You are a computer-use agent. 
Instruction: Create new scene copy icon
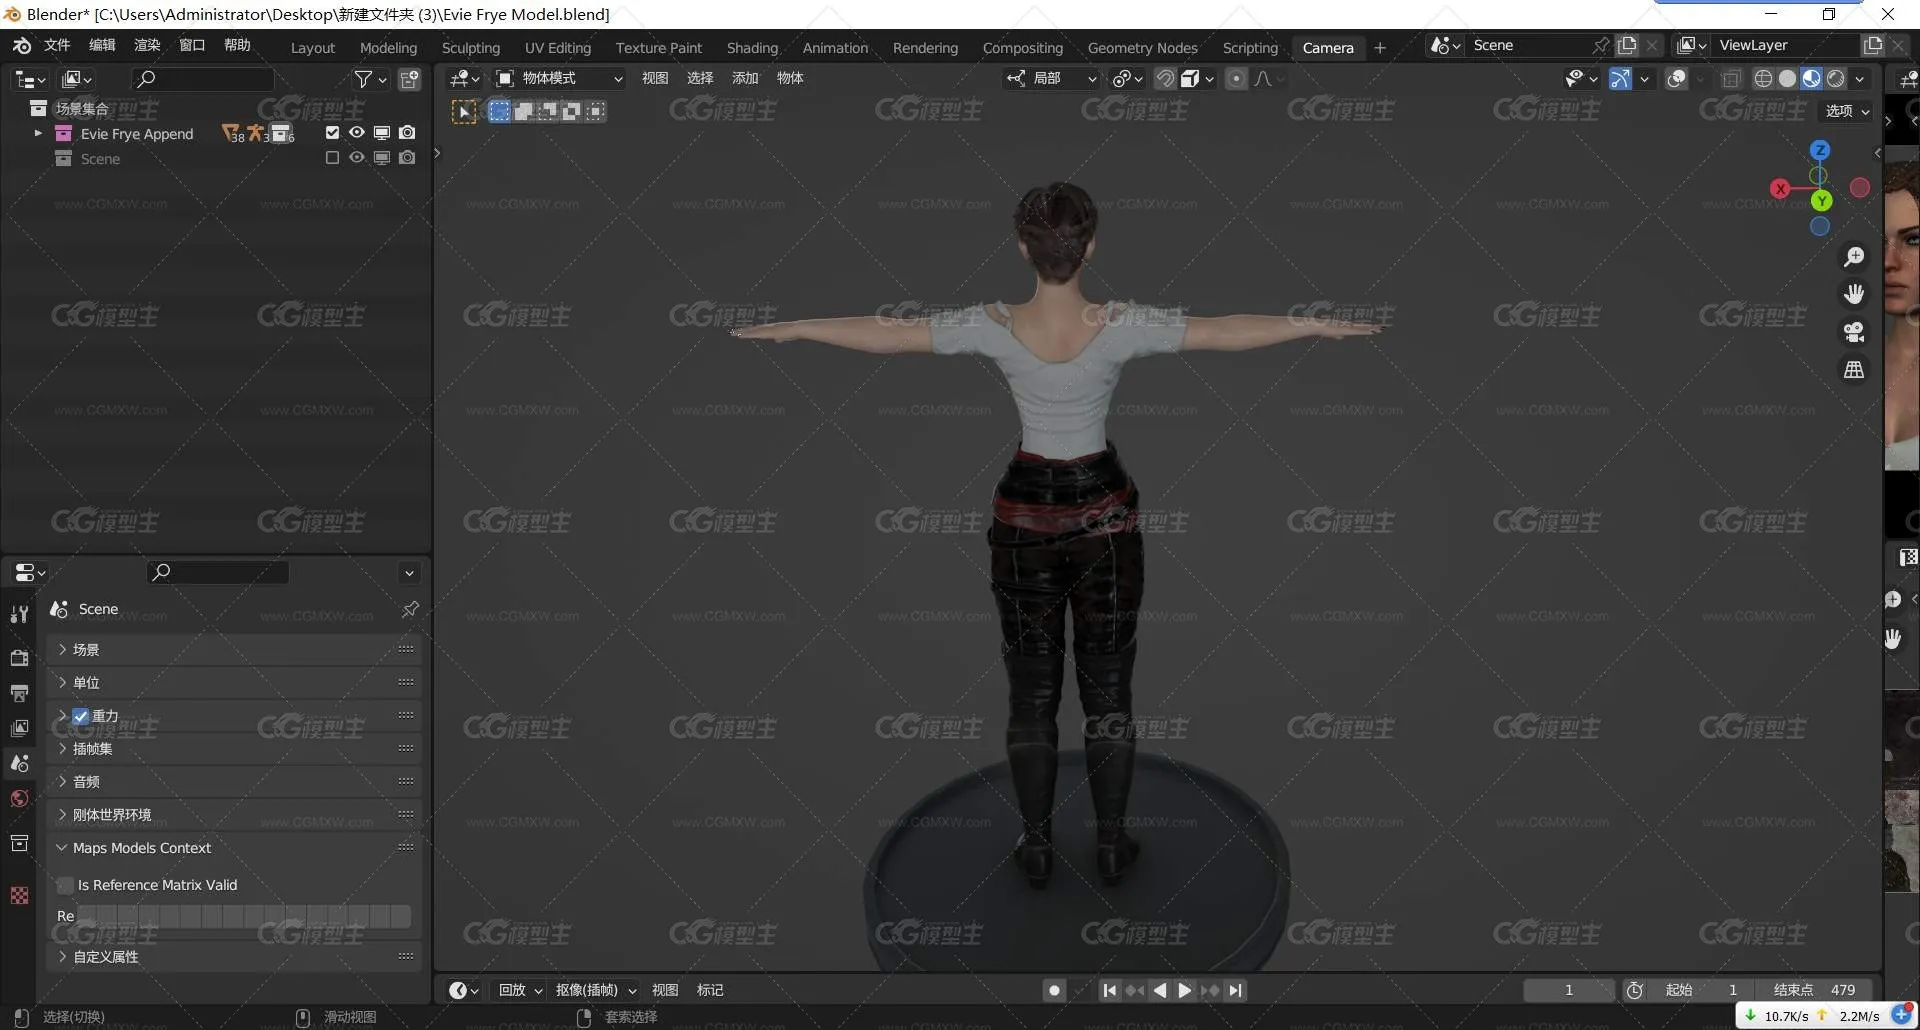[x=1628, y=45]
